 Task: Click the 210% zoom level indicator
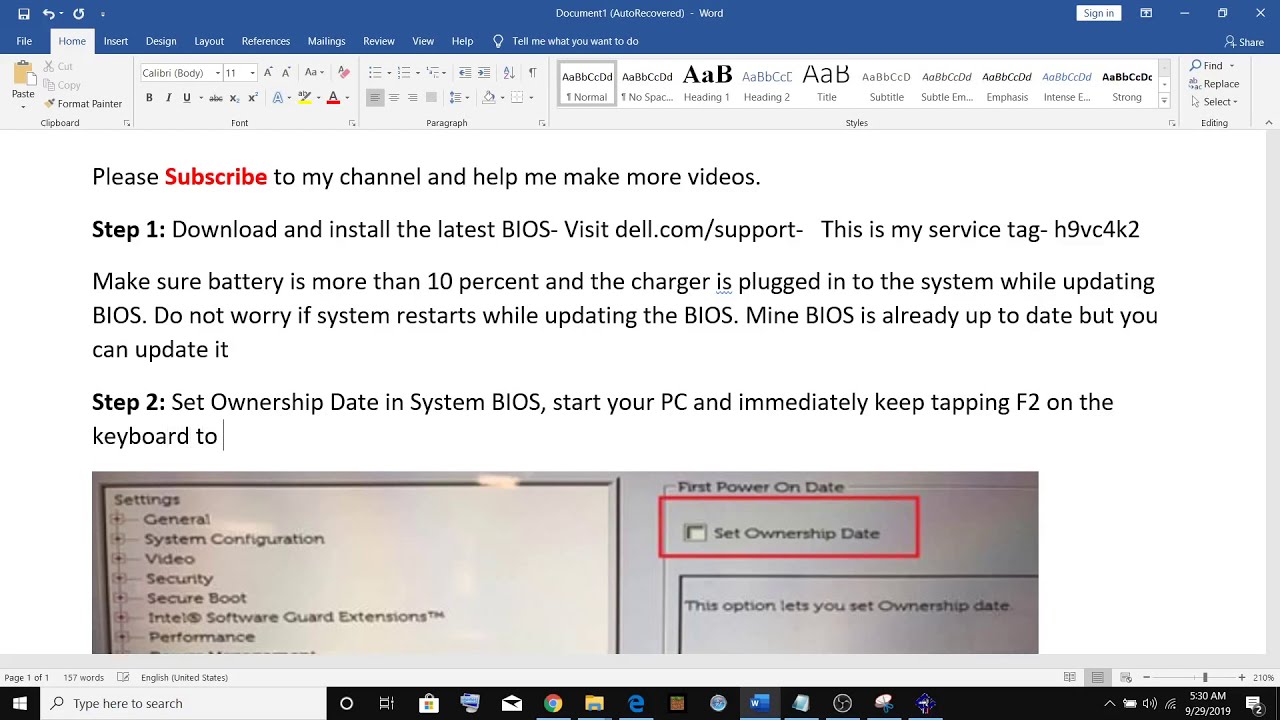pos(1264,678)
